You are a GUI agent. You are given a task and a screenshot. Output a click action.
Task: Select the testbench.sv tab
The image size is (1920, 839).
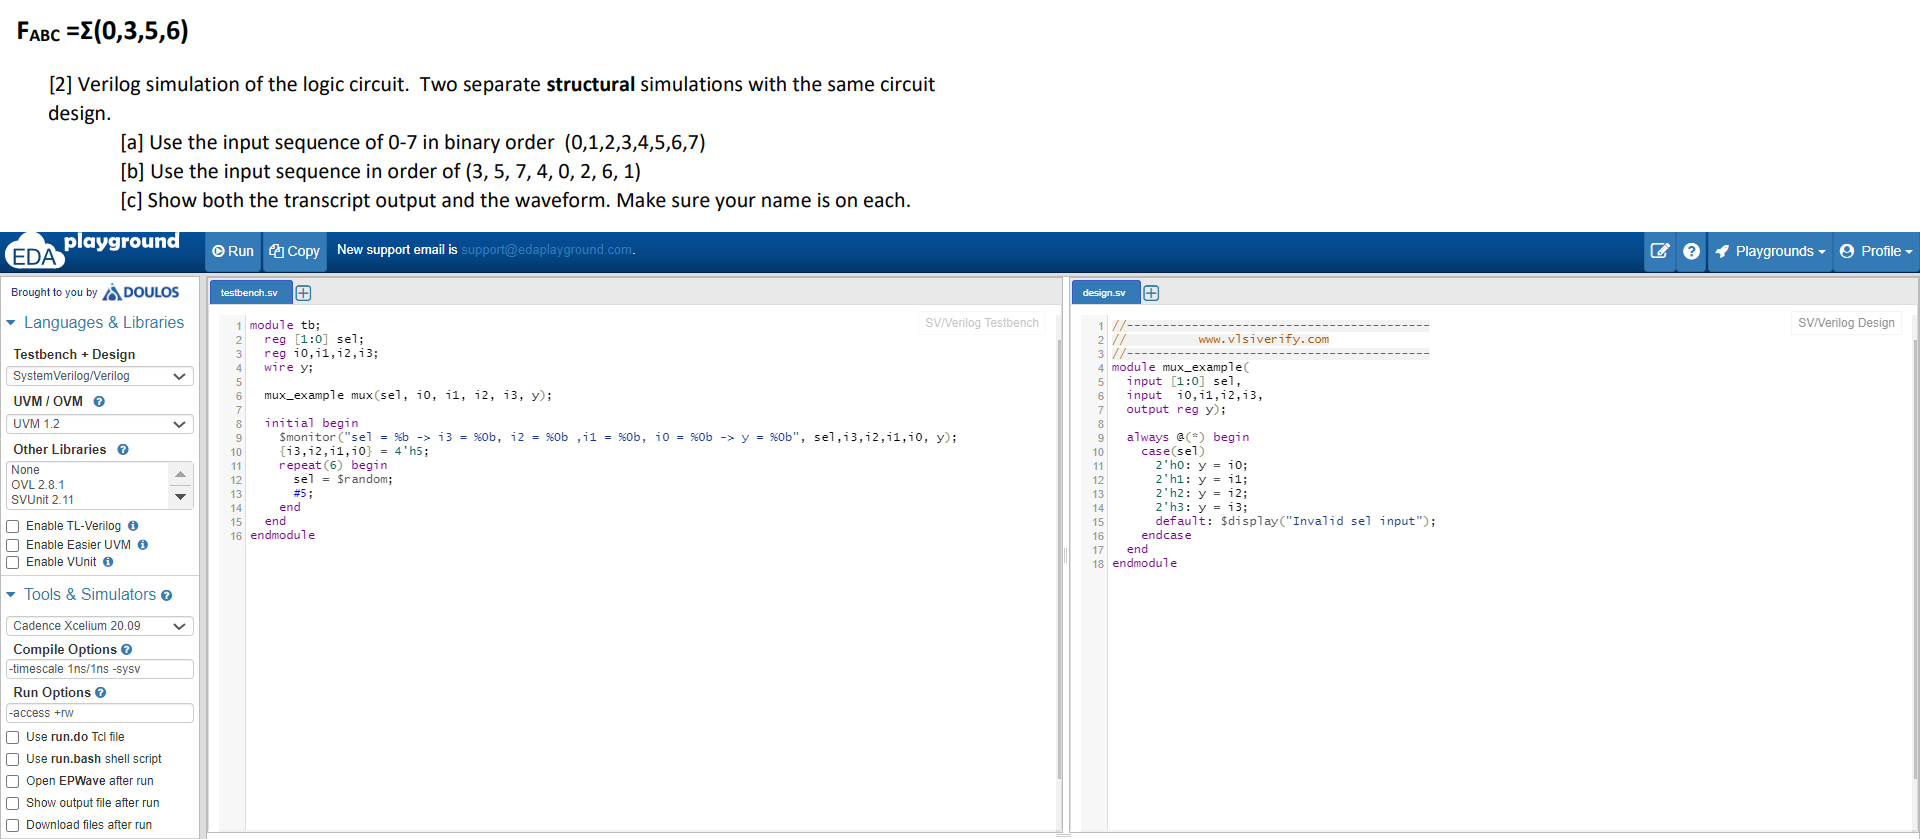(250, 292)
